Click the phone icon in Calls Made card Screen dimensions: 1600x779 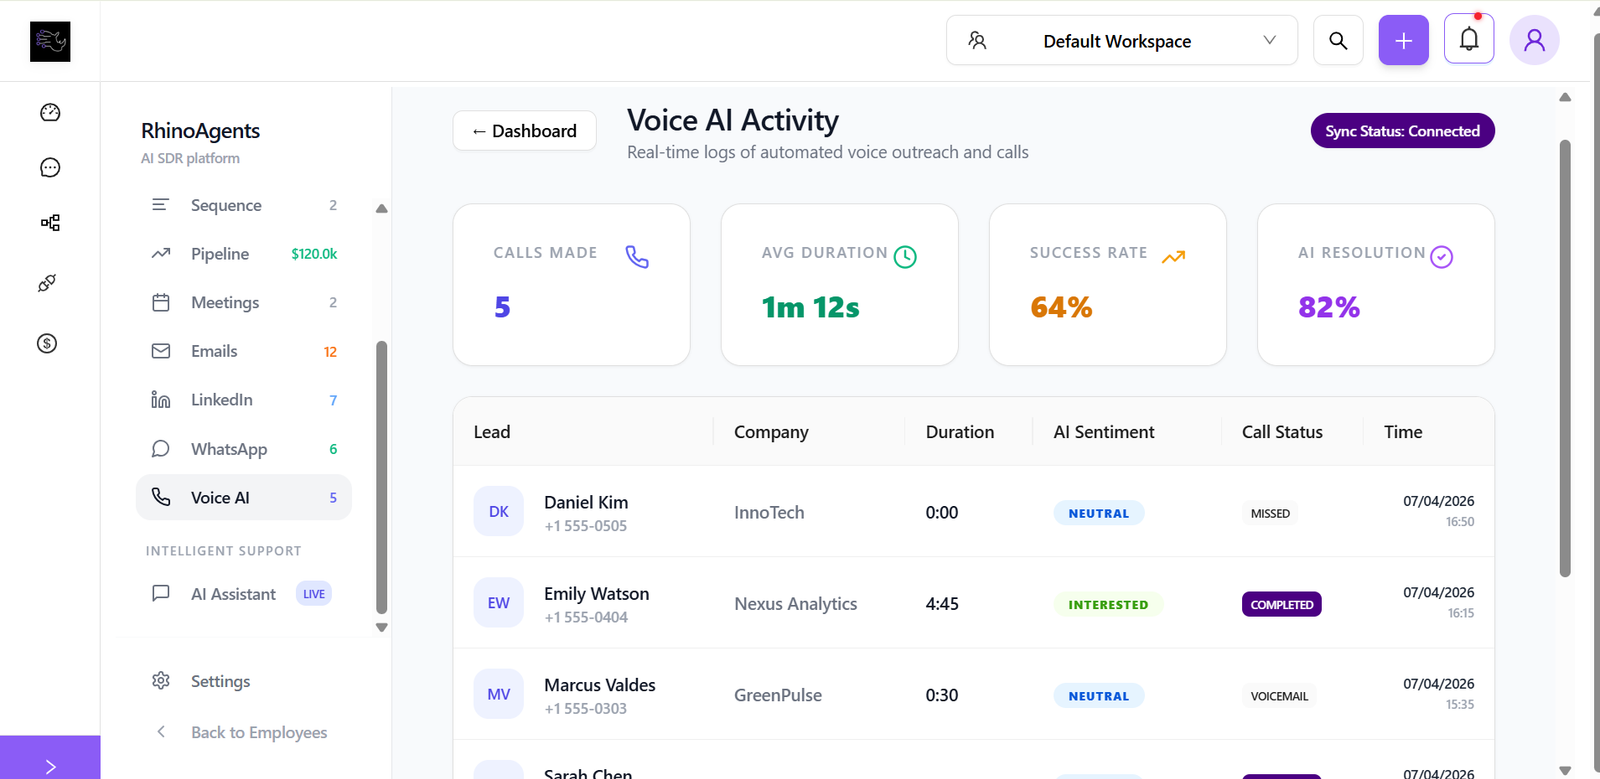point(637,257)
